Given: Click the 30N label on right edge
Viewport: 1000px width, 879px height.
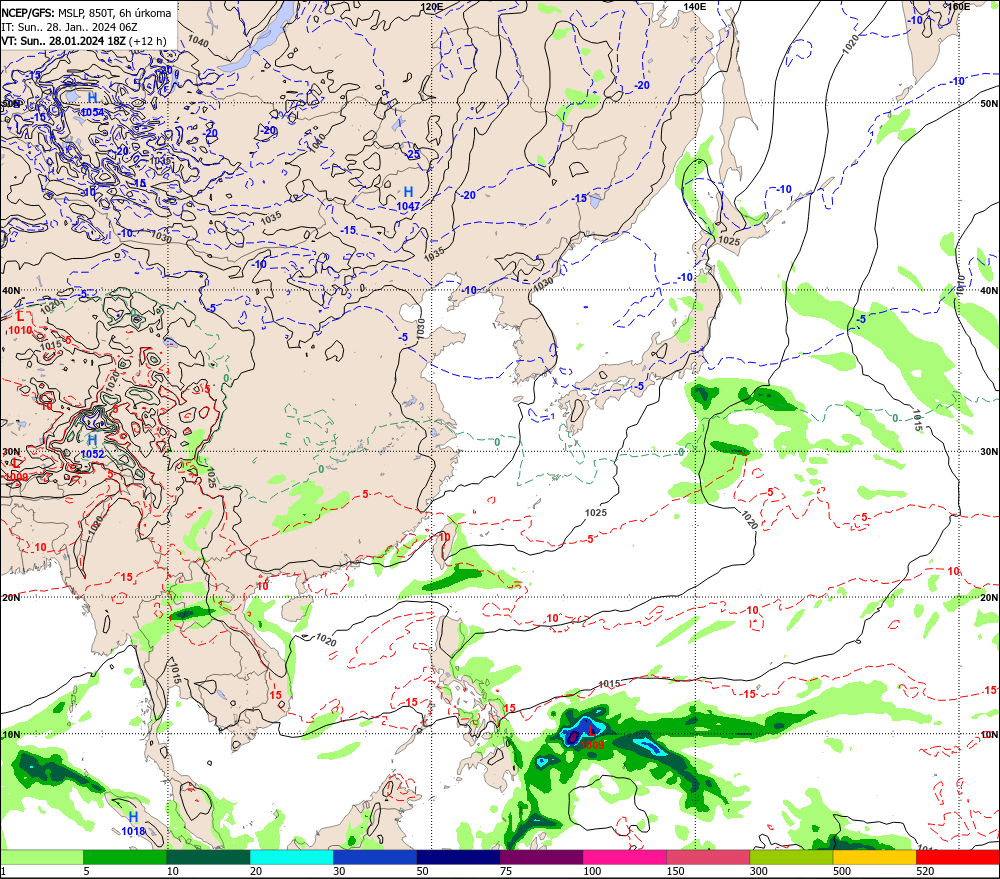Looking at the screenshot, I should (x=989, y=452).
